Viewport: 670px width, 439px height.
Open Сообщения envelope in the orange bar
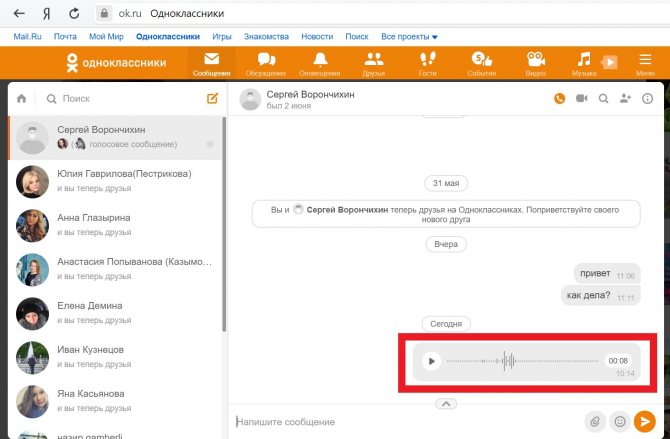[x=212, y=63]
